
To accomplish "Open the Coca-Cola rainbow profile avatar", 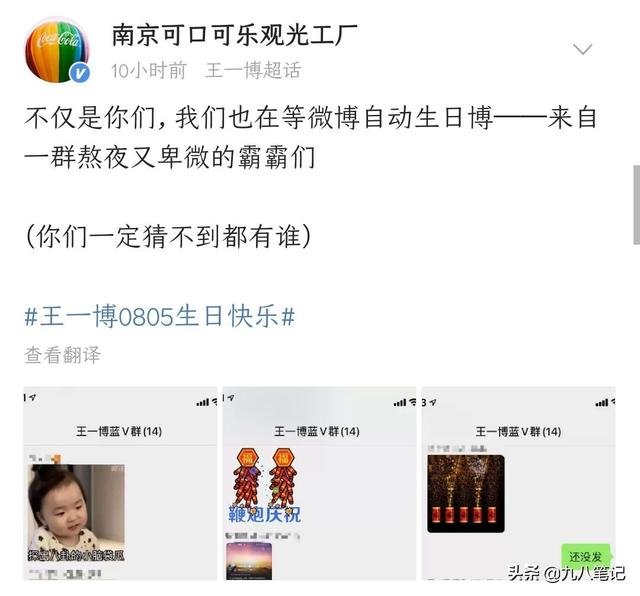I will [57, 50].
